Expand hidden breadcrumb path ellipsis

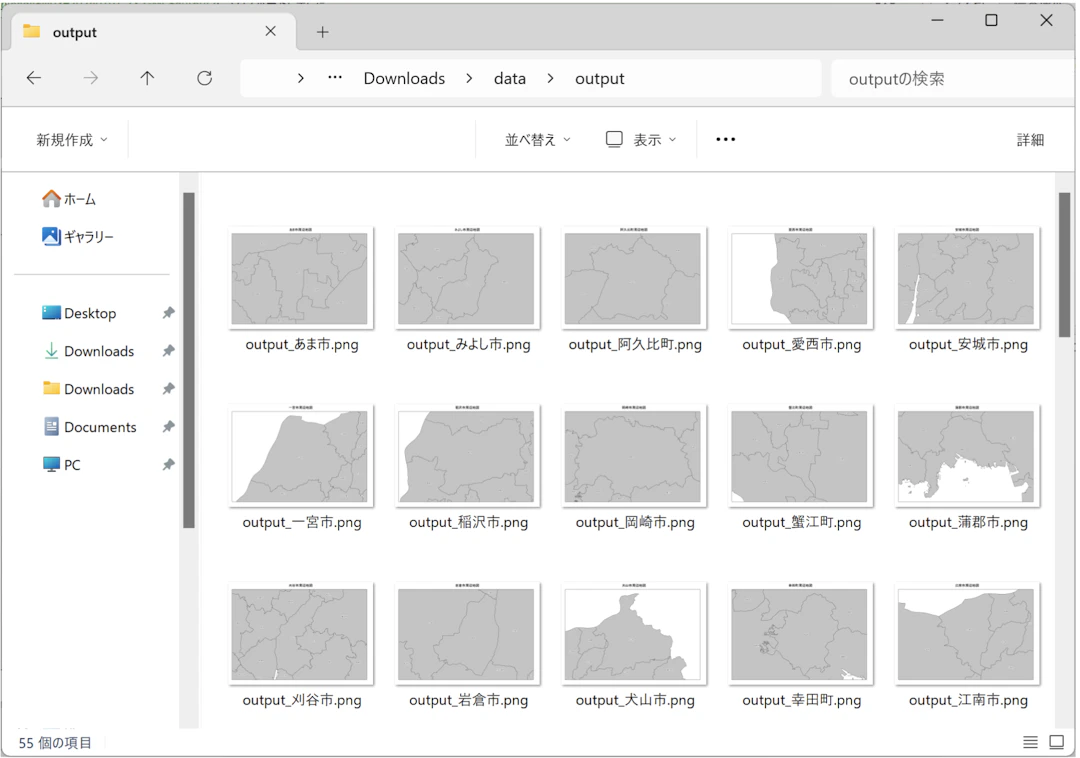[335, 78]
